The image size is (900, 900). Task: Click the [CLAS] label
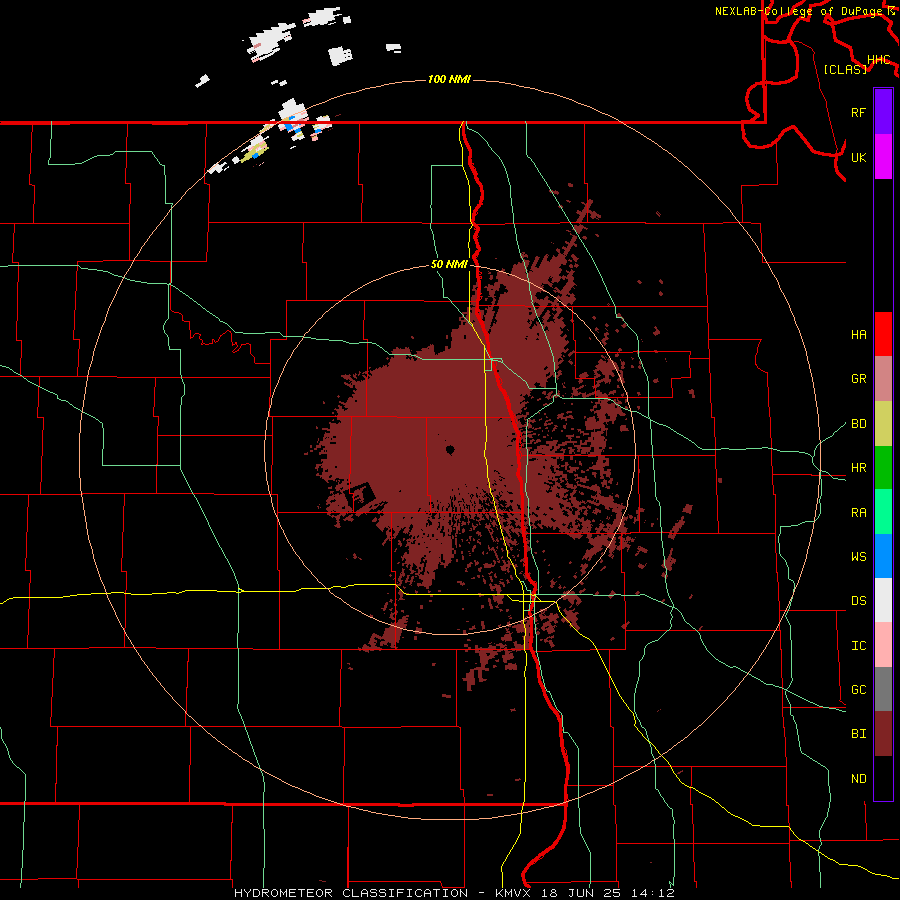845,69
